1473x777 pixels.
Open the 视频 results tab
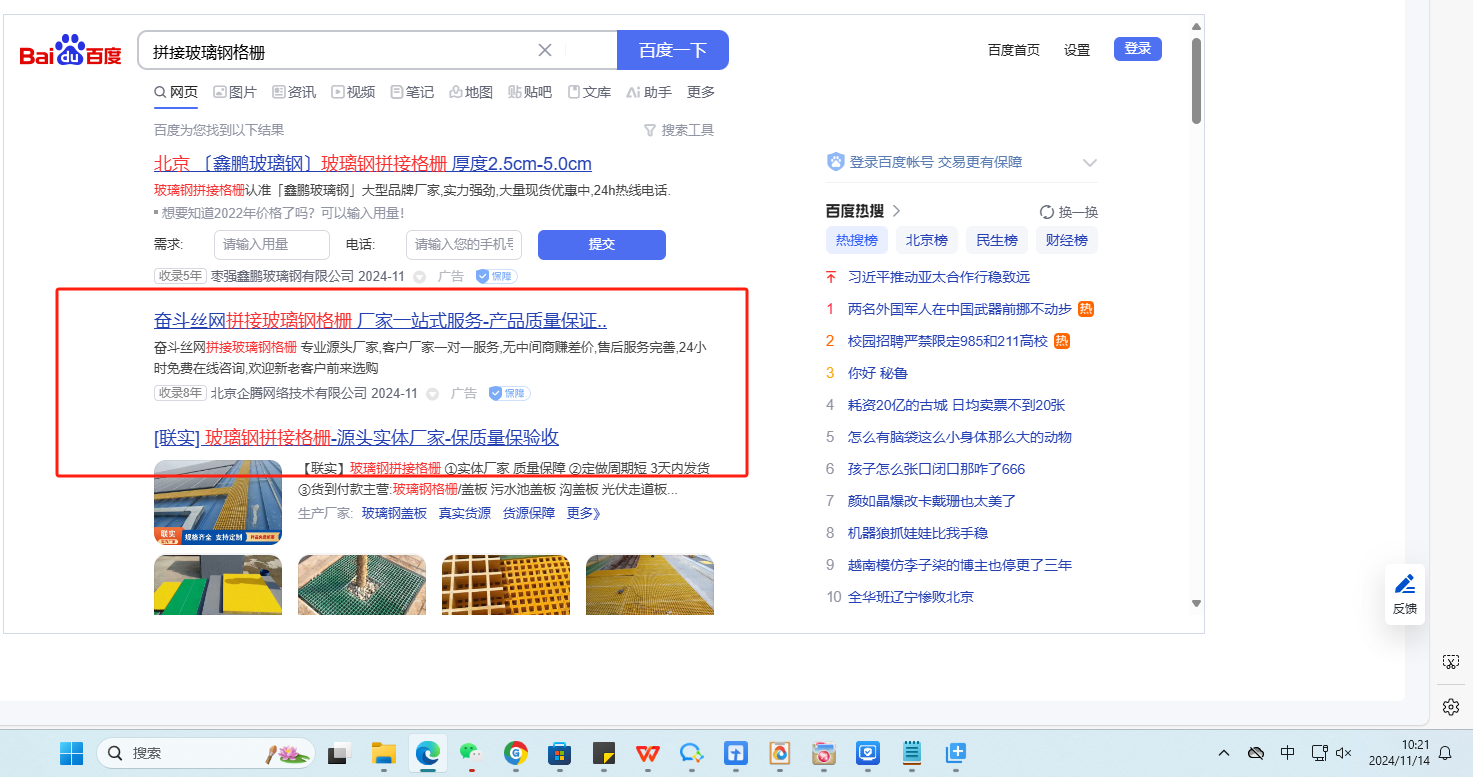tap(353, 92)
